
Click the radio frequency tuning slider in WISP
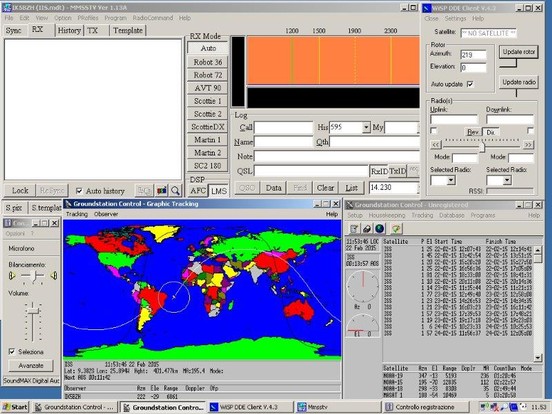[482, 145]
